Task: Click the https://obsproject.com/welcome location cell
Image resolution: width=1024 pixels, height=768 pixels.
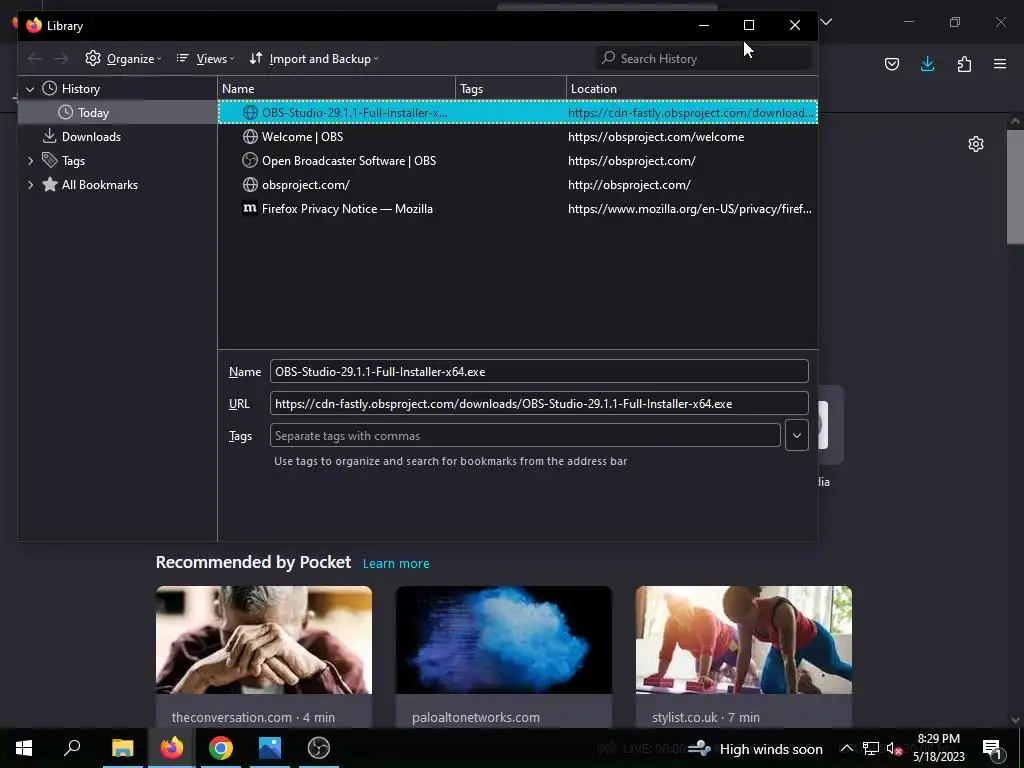Action: click(656, 136)
